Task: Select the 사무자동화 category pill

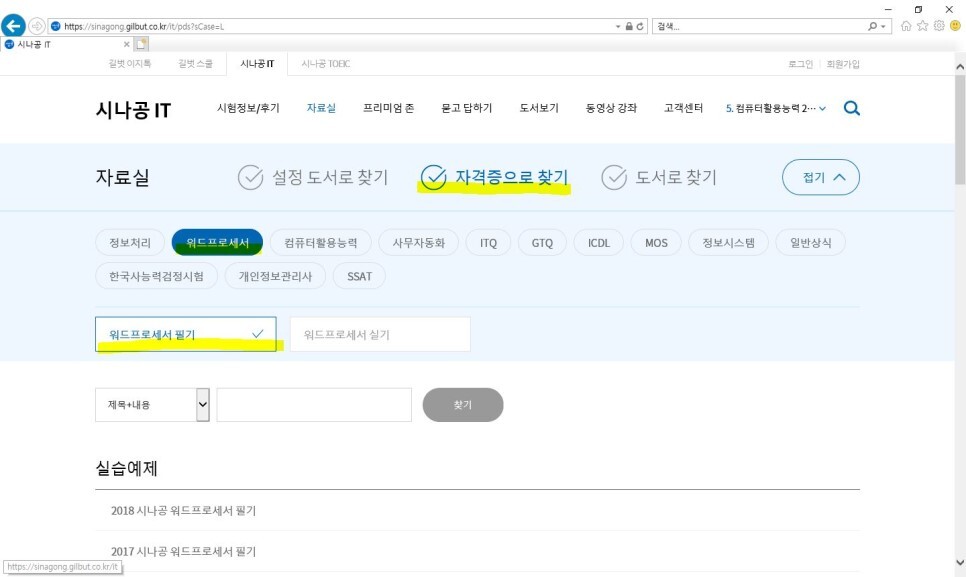Action: [x=419, y=243]
